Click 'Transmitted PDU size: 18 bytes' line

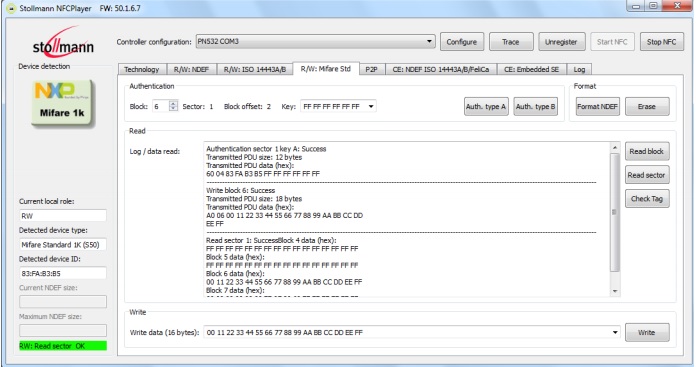(254, 199)
